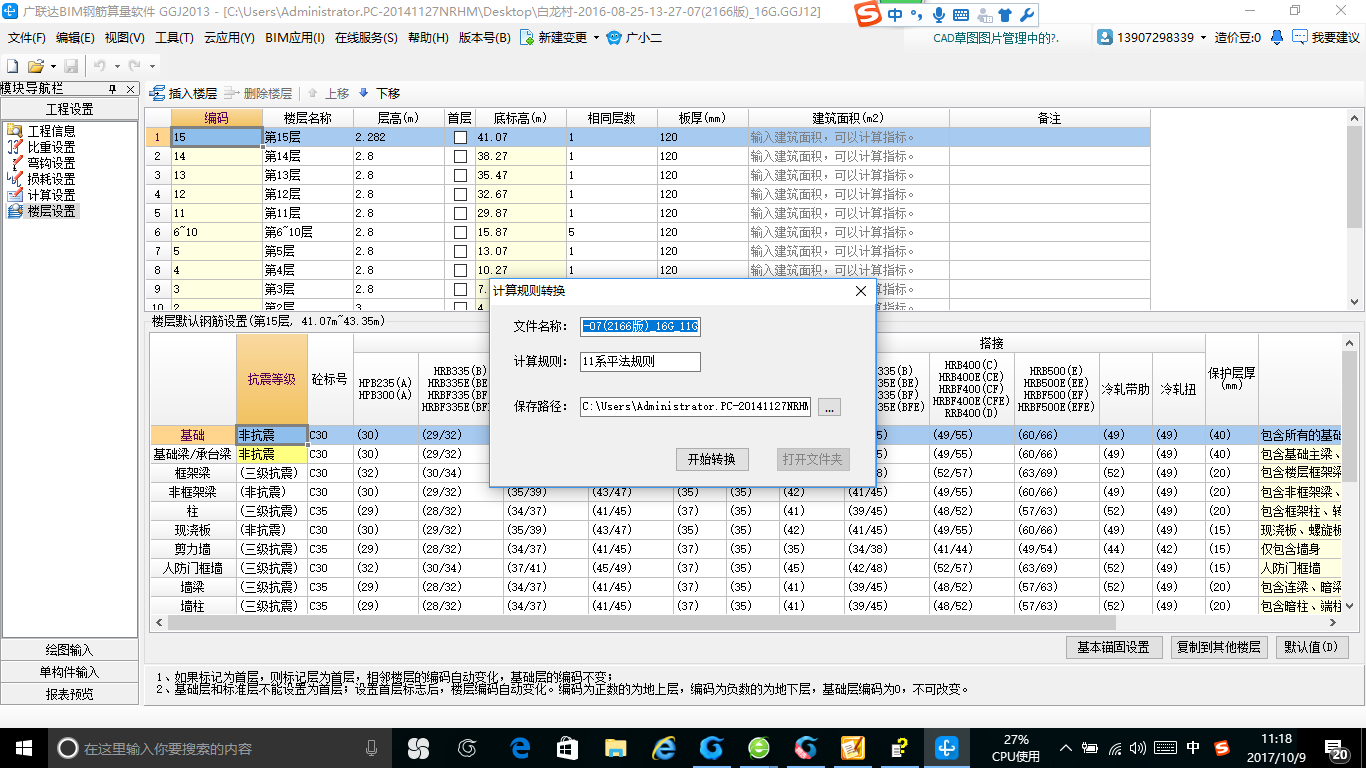Open the Redo history dropdown arrow

click(150, 65)
